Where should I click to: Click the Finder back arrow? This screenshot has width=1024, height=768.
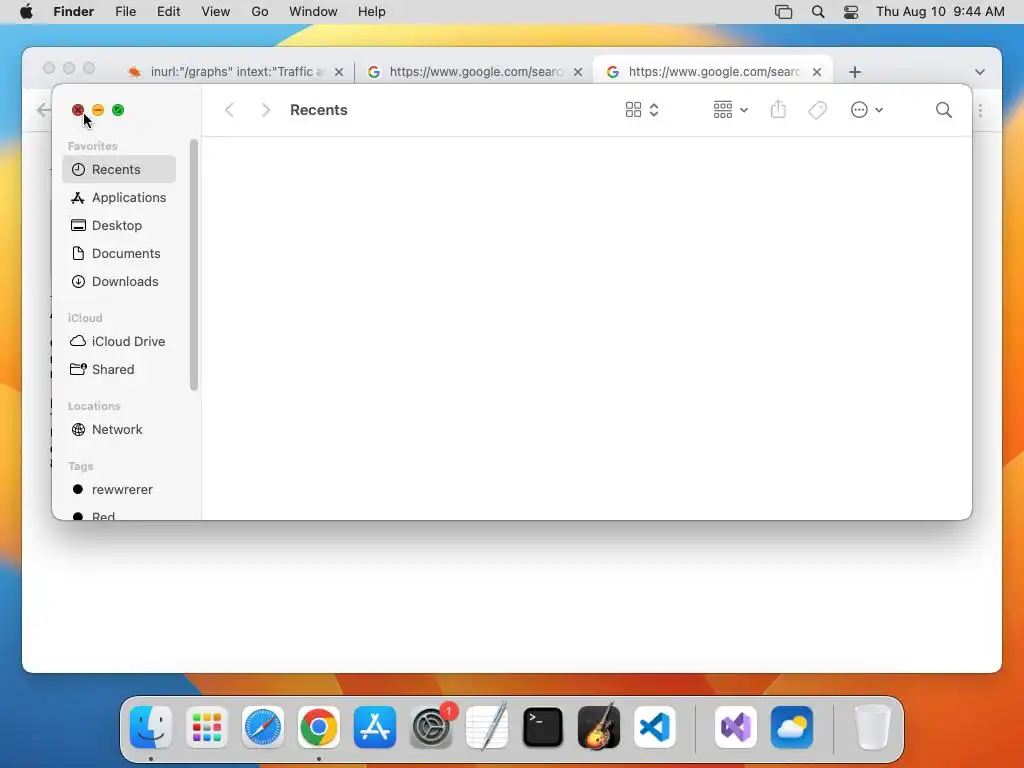coord(229,110)
